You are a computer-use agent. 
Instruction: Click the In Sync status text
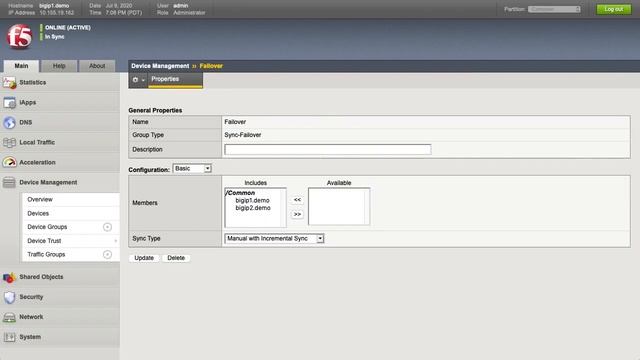point(55,37)
